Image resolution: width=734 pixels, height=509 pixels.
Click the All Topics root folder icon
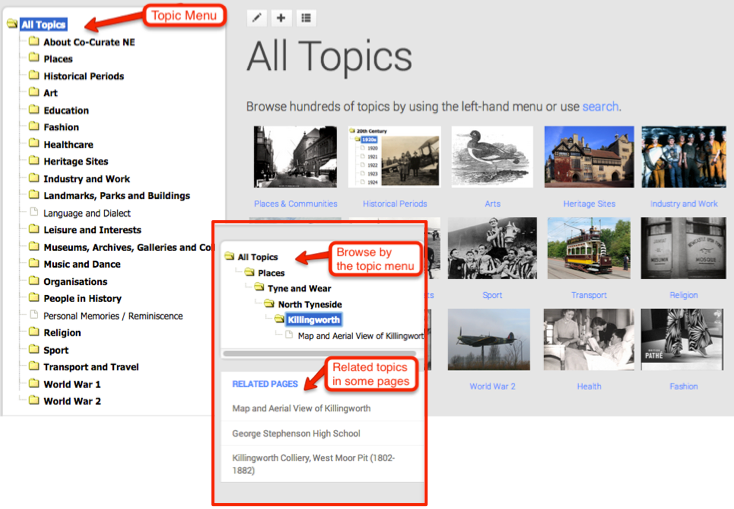click(x=12, y=24)
